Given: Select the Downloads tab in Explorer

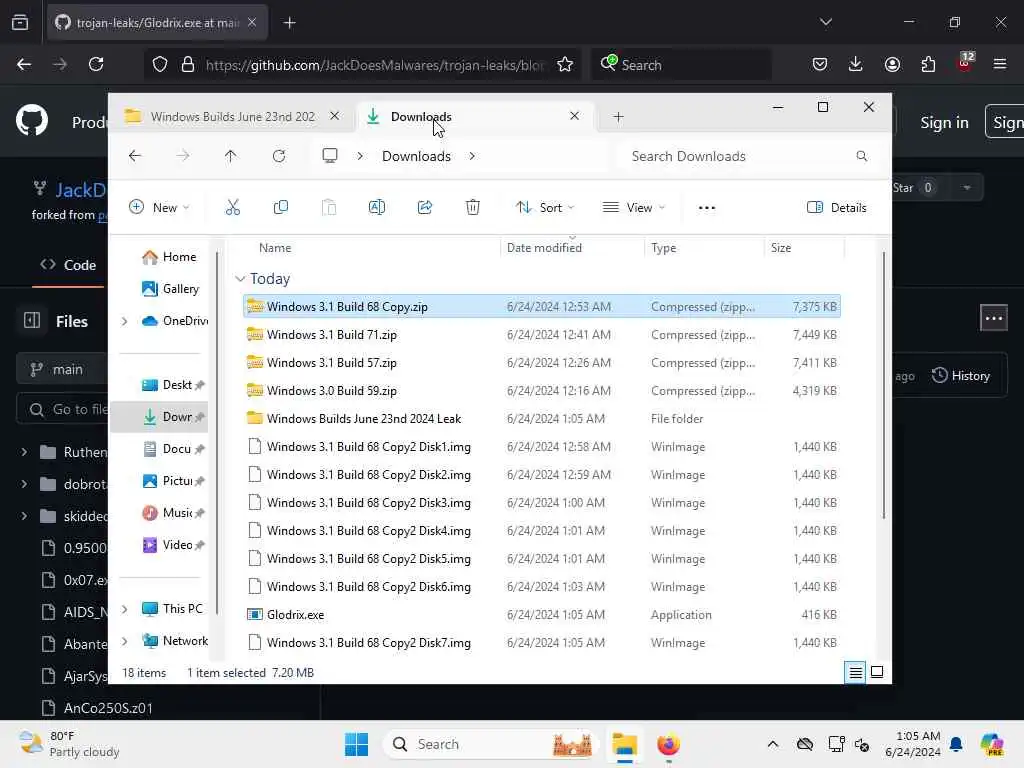Looking at the screenshot, I should 475,116.
